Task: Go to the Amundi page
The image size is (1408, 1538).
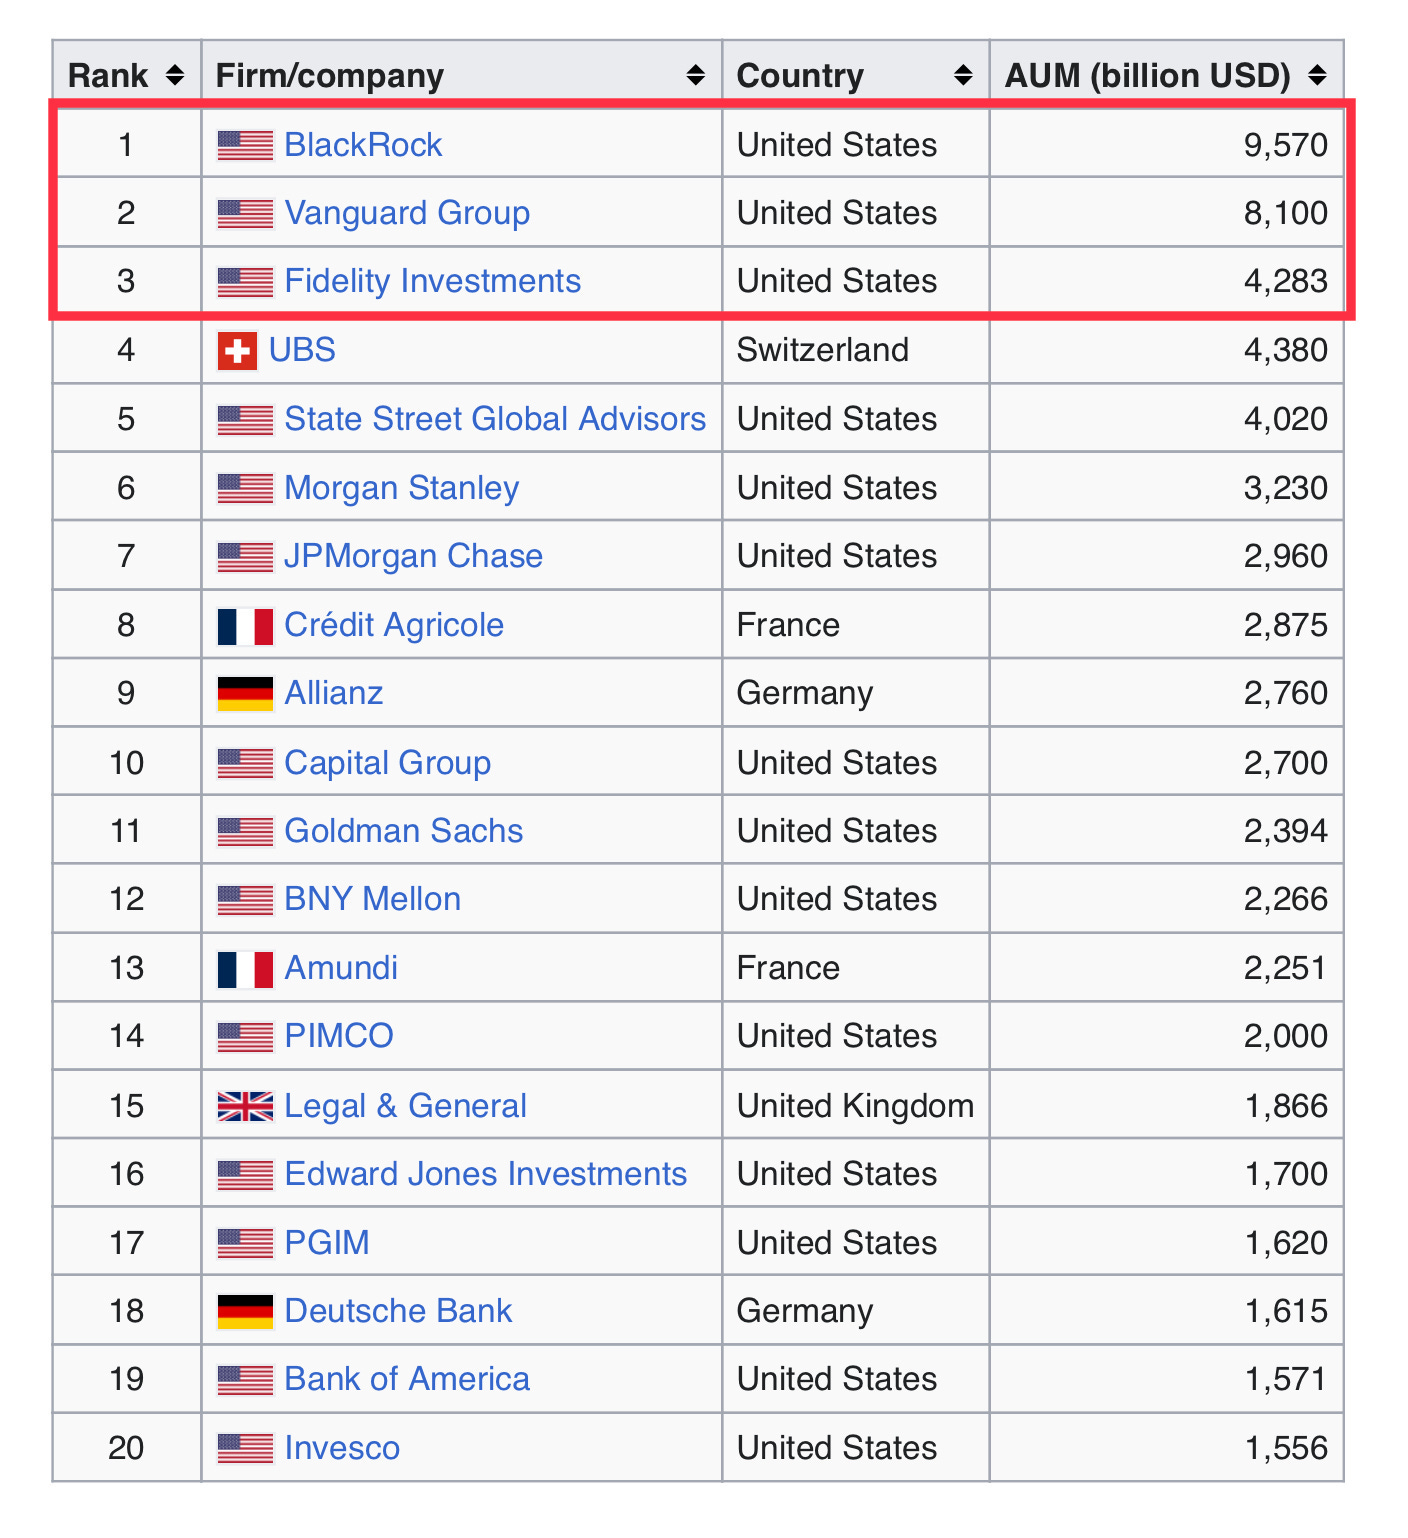Action: (341, 968)
